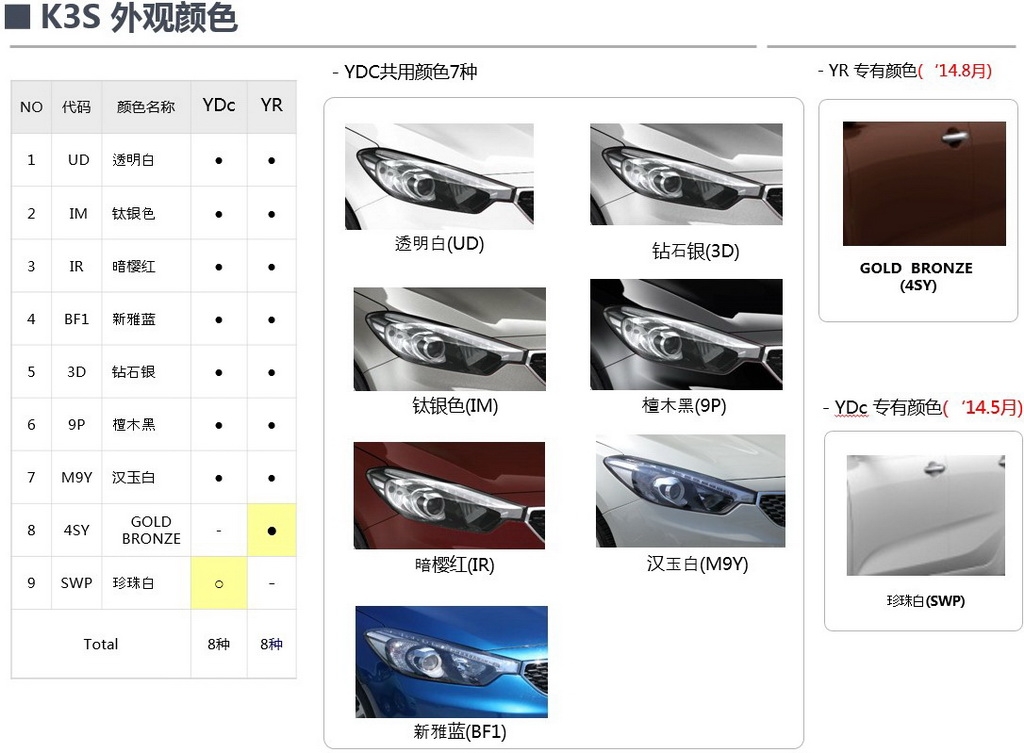Click the YR column header

pyautogui.click(x=272, y=106)
